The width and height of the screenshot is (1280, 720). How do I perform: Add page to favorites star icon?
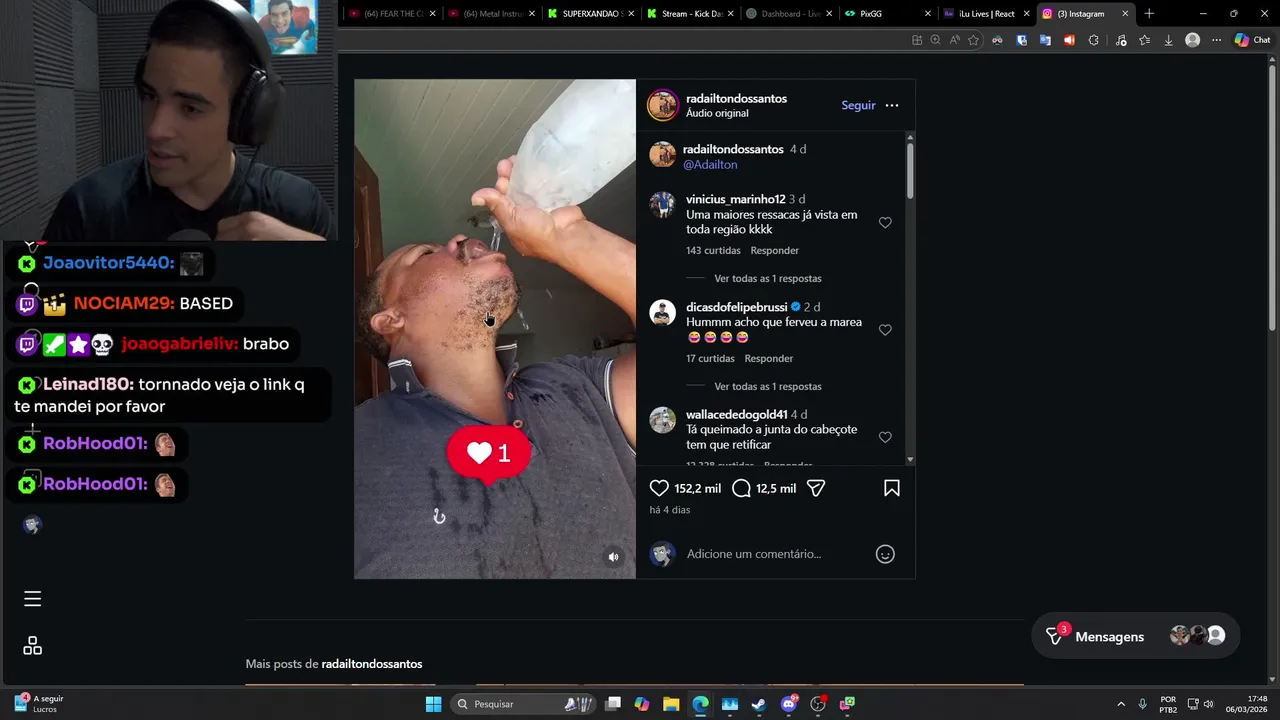(x=973, y=40)
